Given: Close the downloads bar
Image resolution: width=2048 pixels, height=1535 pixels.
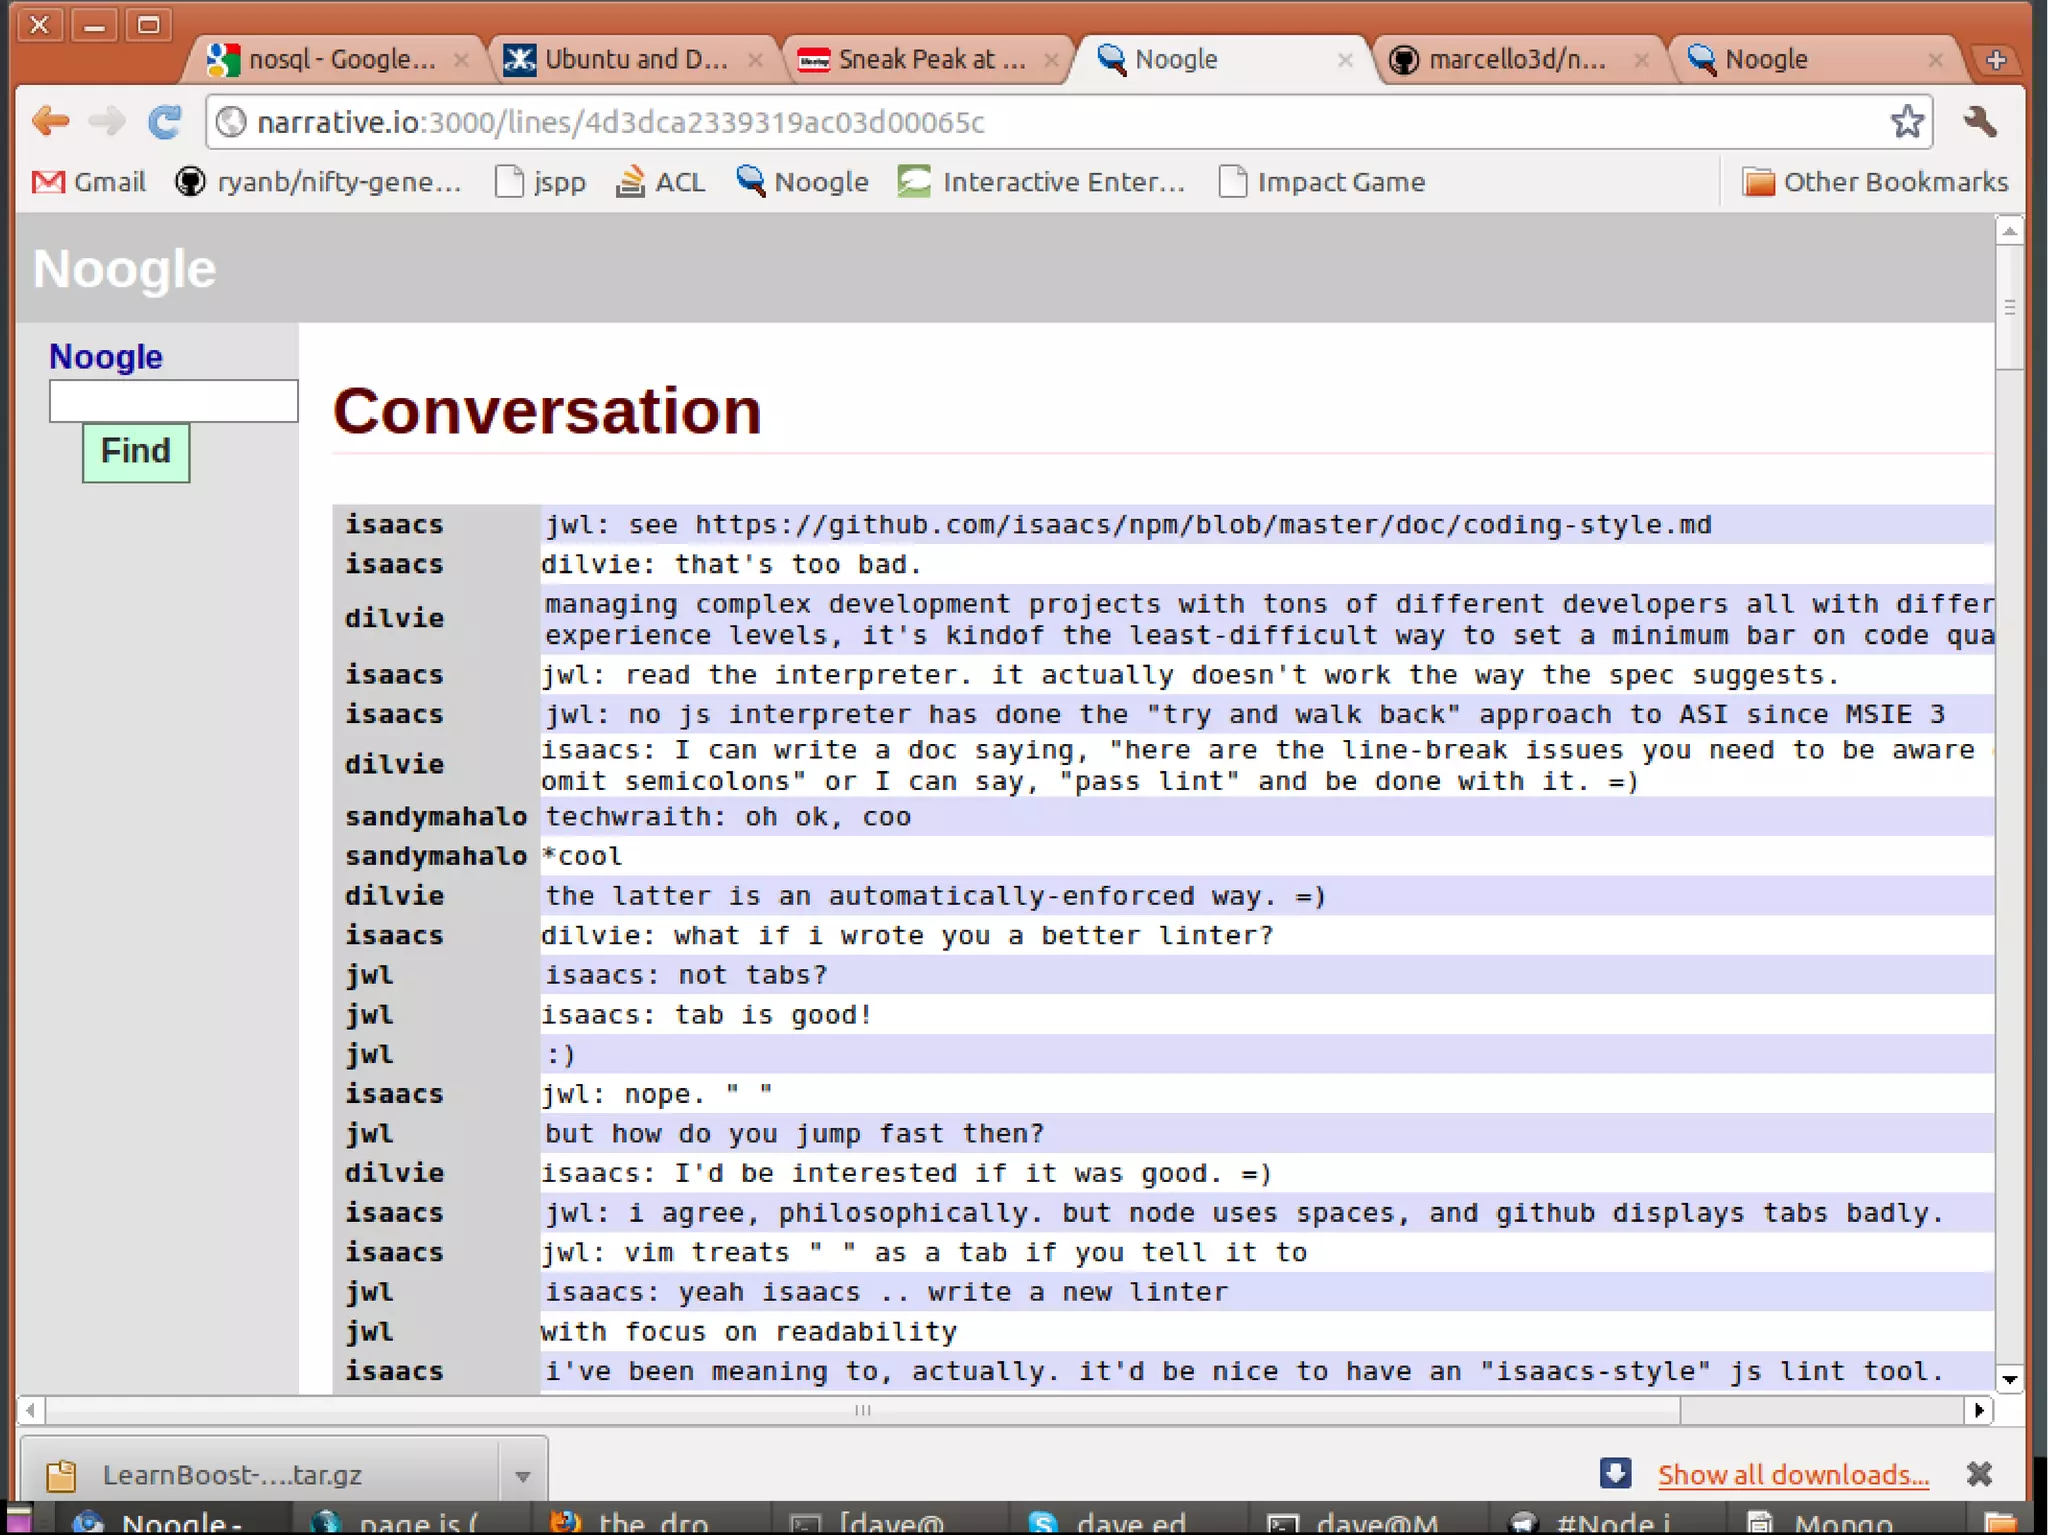Looking at the screenshot, I should 1979,1473.
